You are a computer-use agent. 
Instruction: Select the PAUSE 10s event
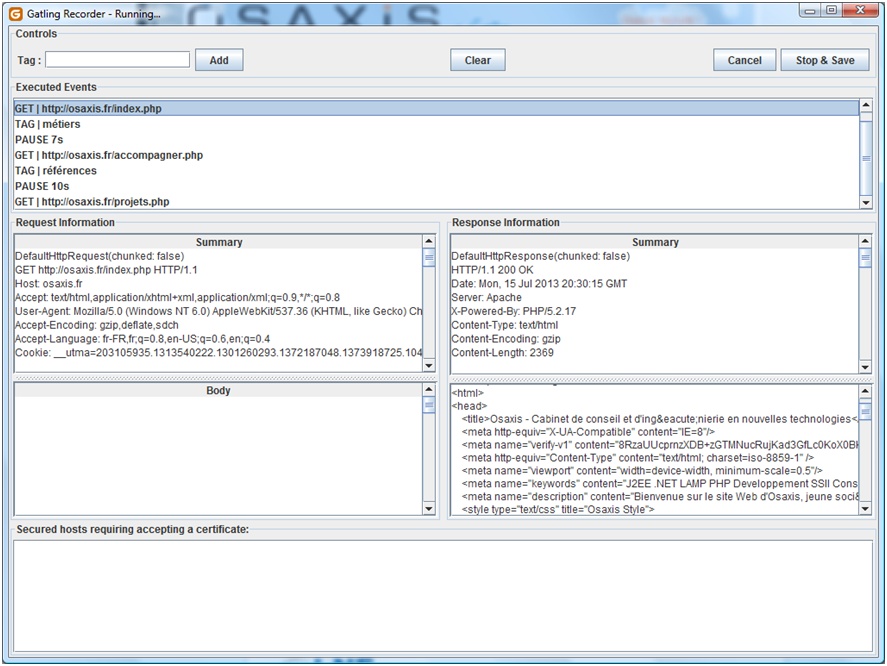436,186
